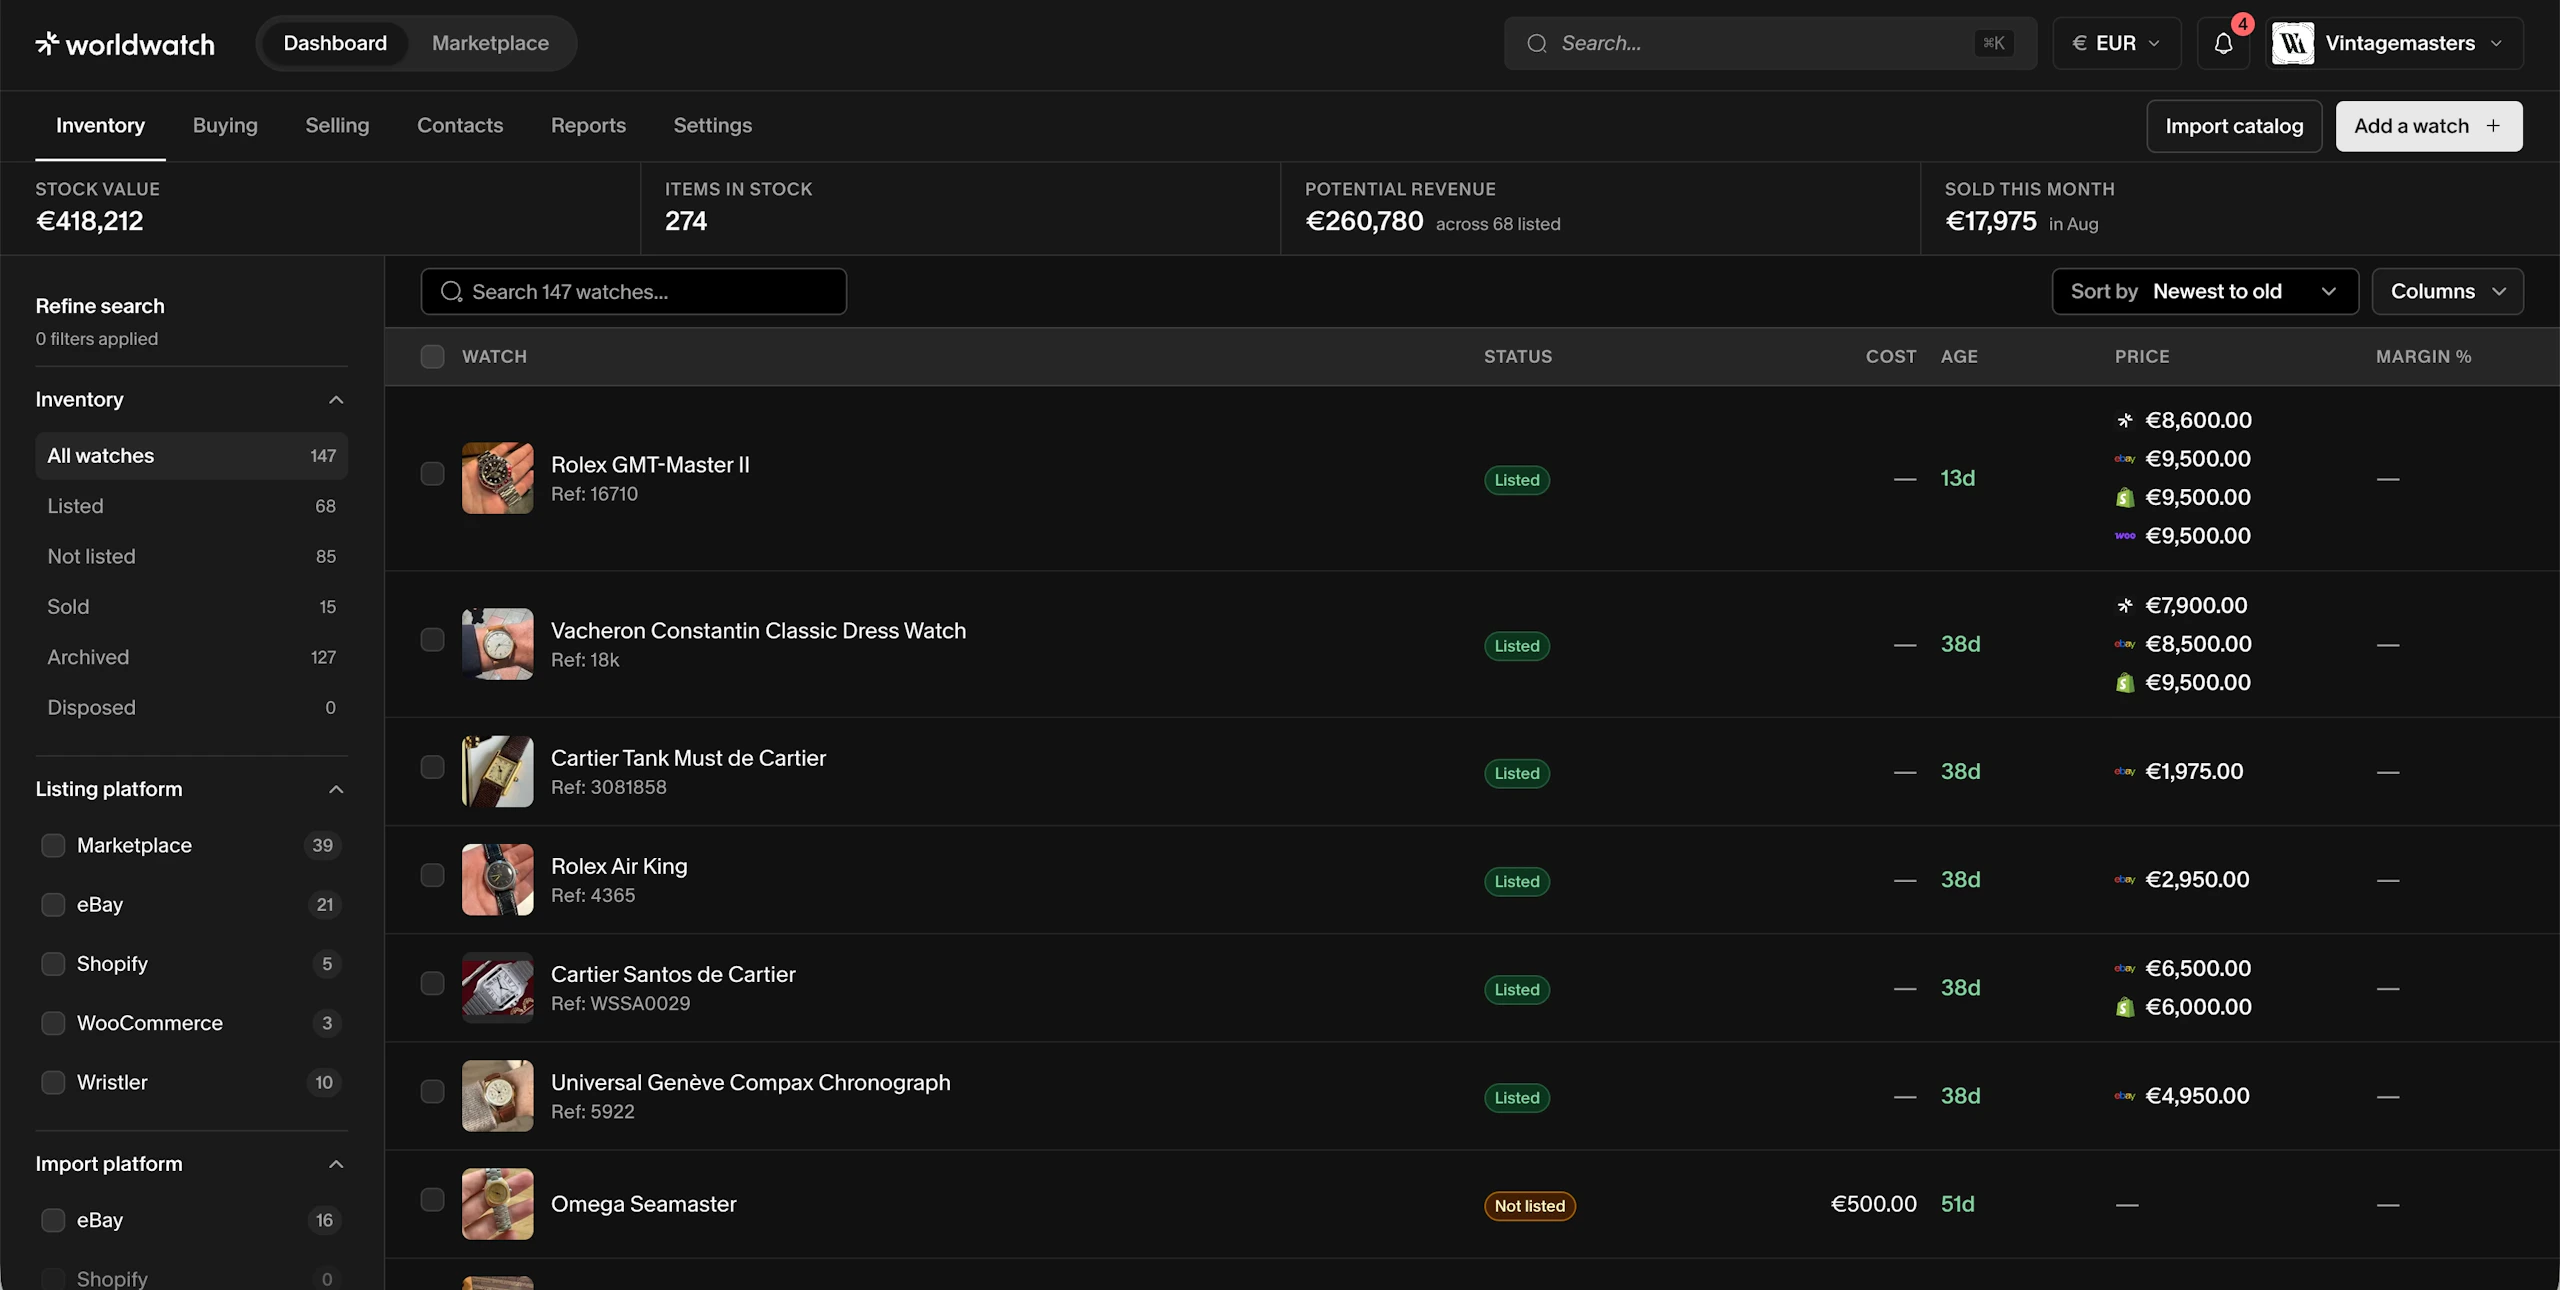Click the eBay icon beside €8,500.00
The width and height of the screenshot is (2560, 1290).
(x=2125, y=644)
